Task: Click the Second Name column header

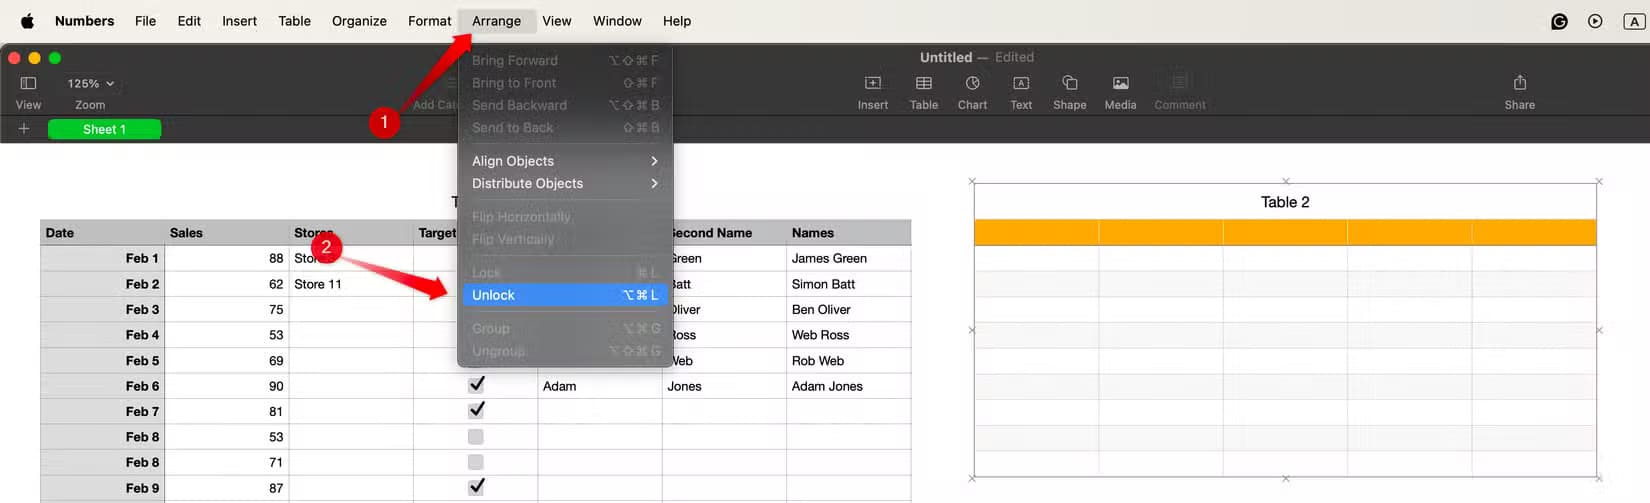Action: pos(724,233)
